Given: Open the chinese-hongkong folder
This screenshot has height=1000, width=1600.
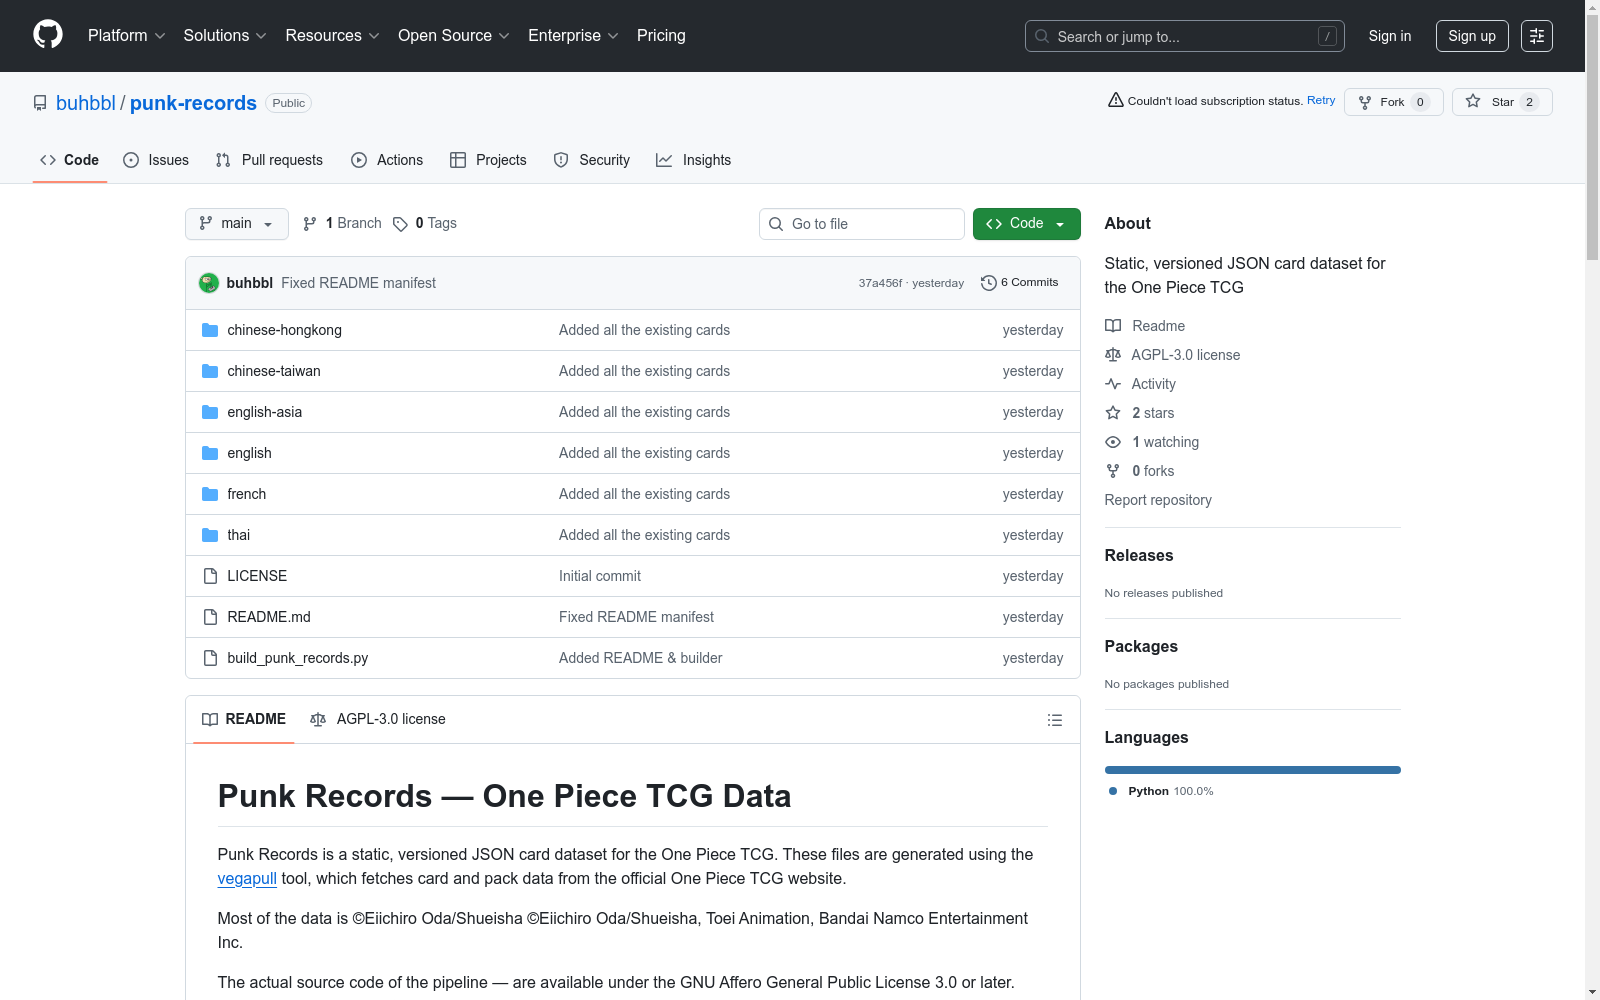Looking at the screenshot, I should [x=284, y=330].
